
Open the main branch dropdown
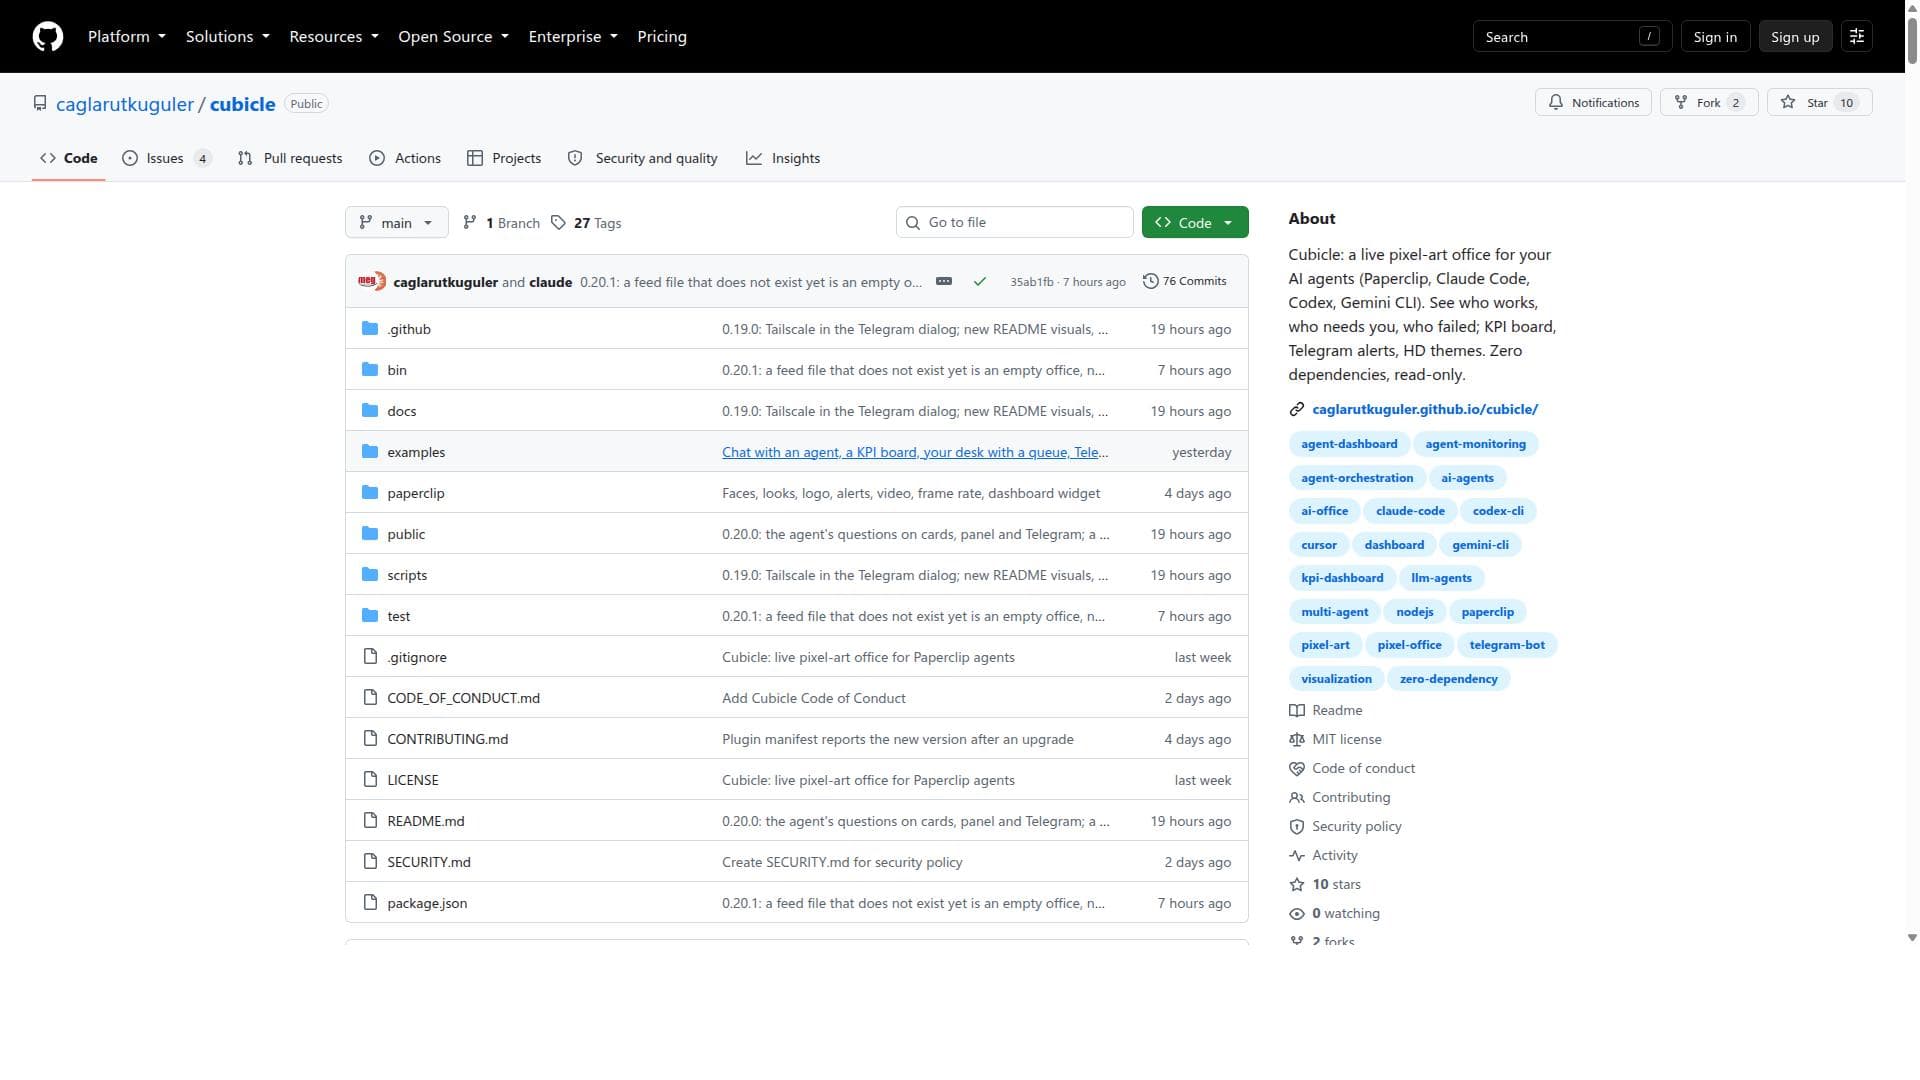(396, 223)
